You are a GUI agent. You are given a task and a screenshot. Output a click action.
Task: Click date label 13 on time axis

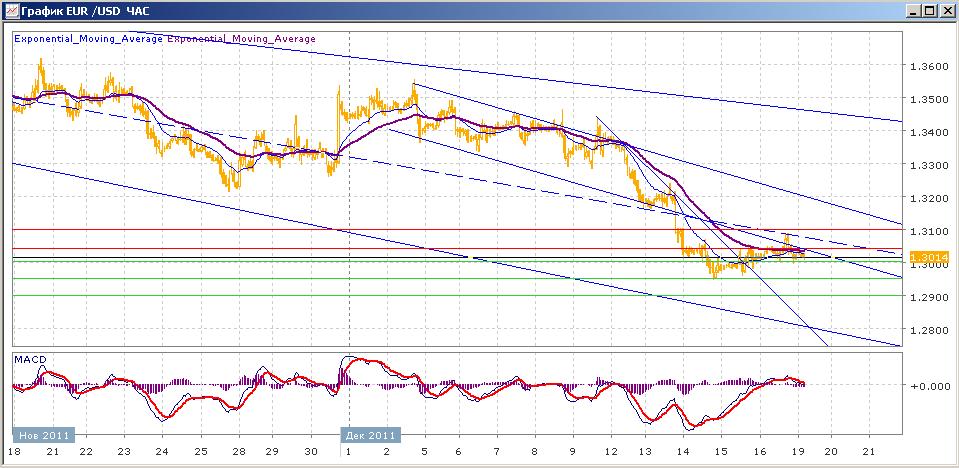(645, 451)
